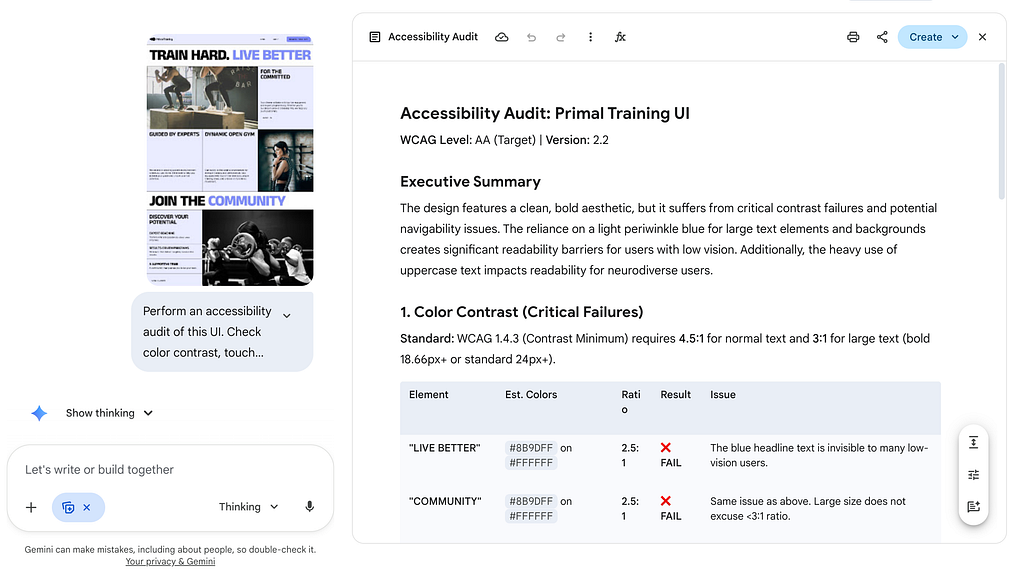Screen dimensions: 1024x574
Task: Click the prompt text input field
Action: pyautogui.click(x=170, y=470)
